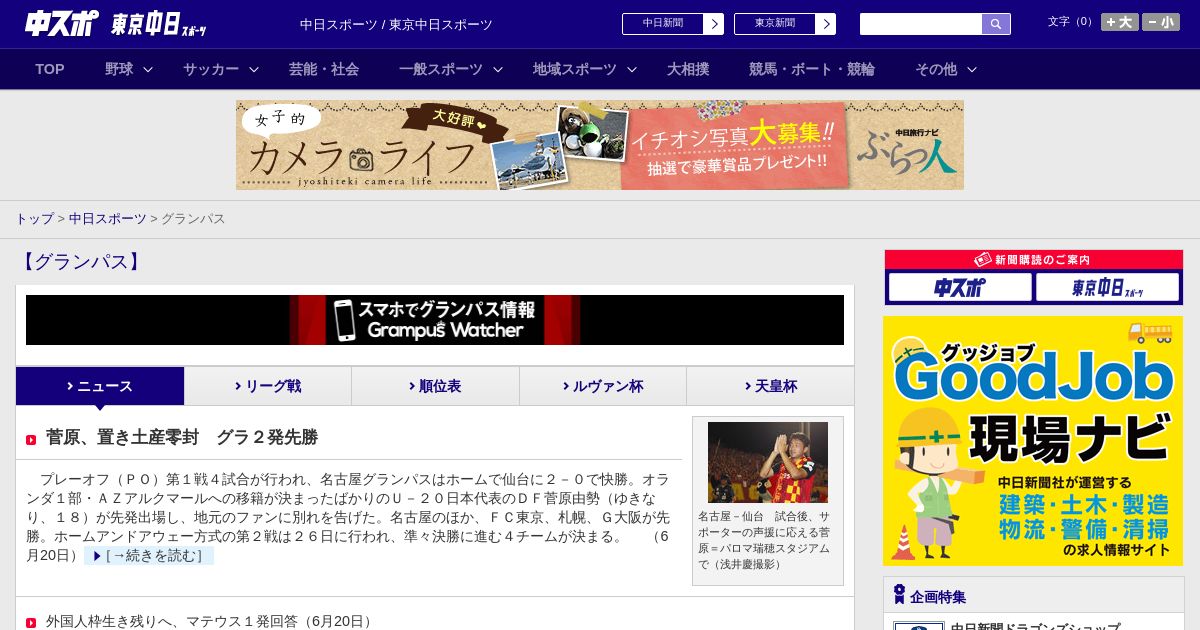
Task: Click 続きを読む read-more link
Action: pyautogui.click(x=149, y=555)
